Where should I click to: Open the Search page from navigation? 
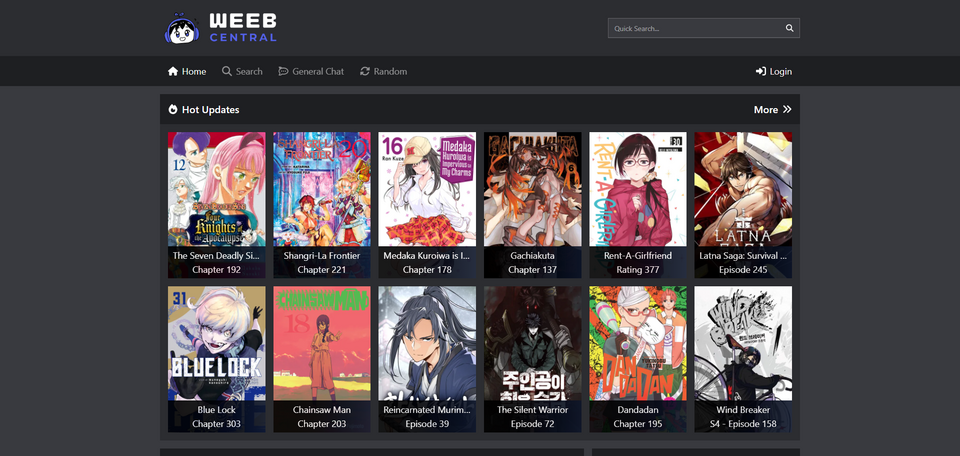click(242, 72)
